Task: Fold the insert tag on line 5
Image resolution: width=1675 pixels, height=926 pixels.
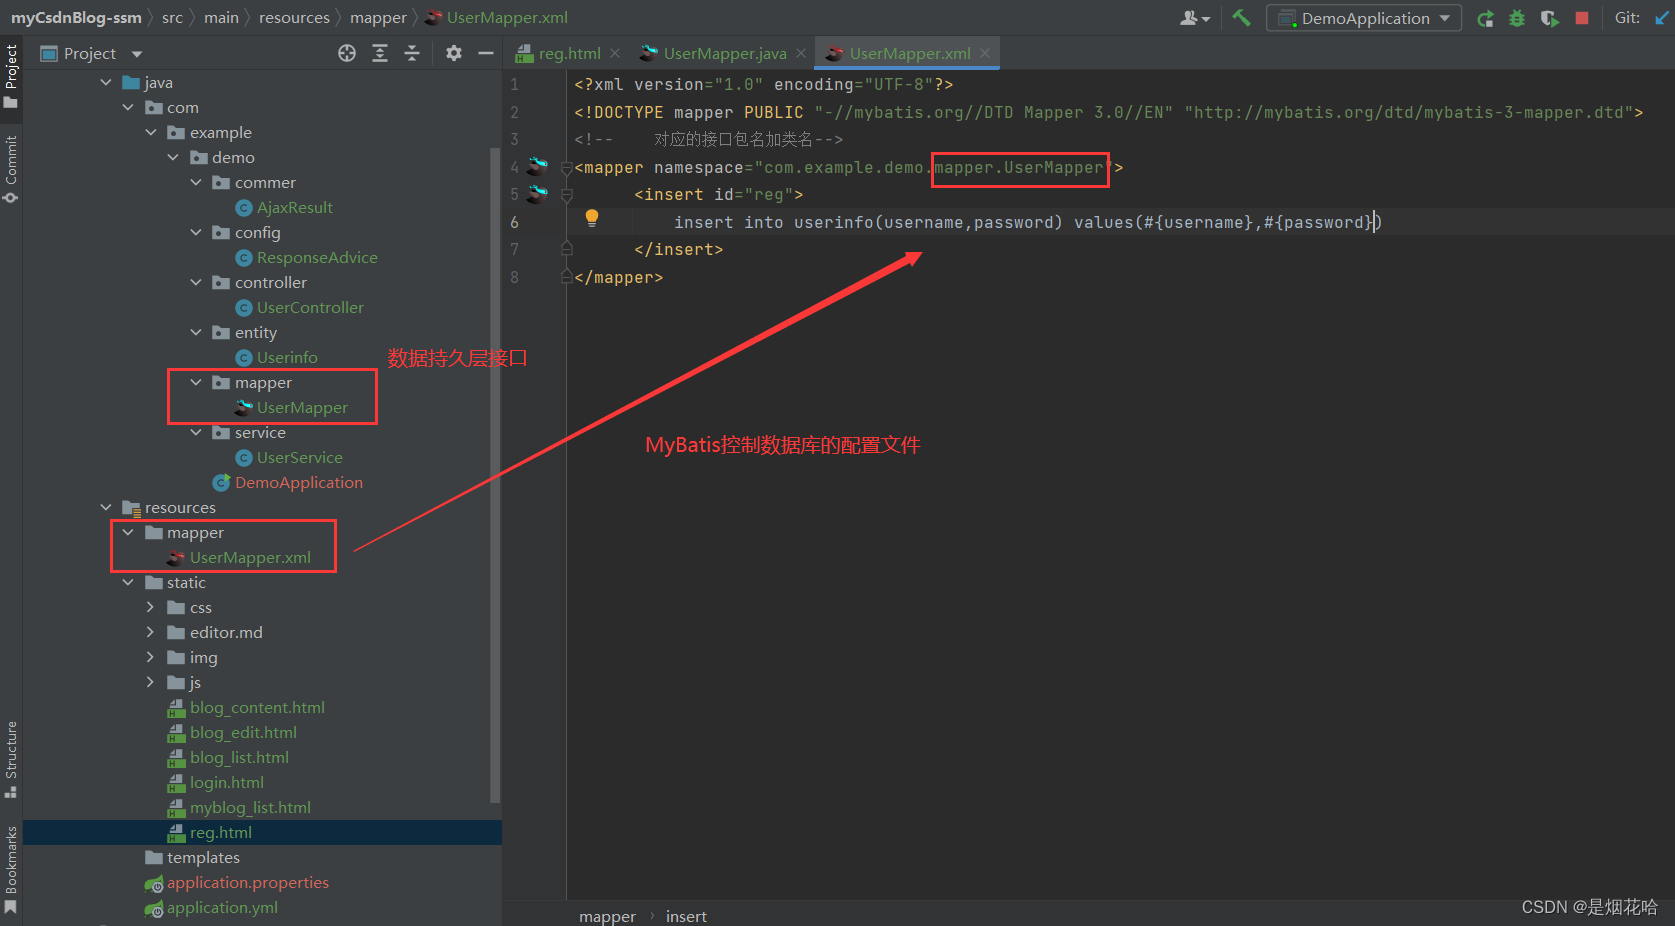Action: pos(567,194)
